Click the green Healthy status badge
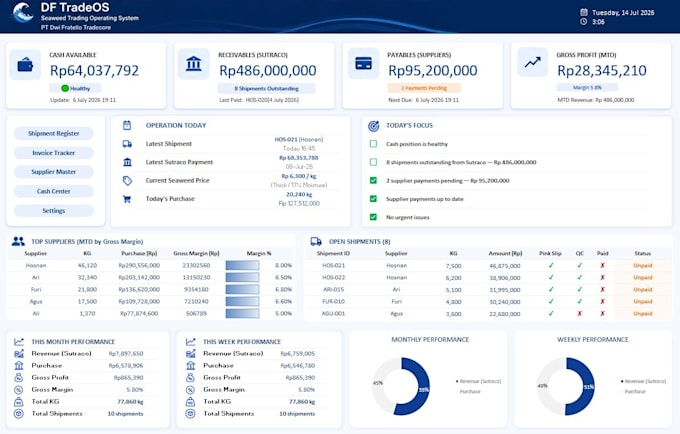 point(75,88)
